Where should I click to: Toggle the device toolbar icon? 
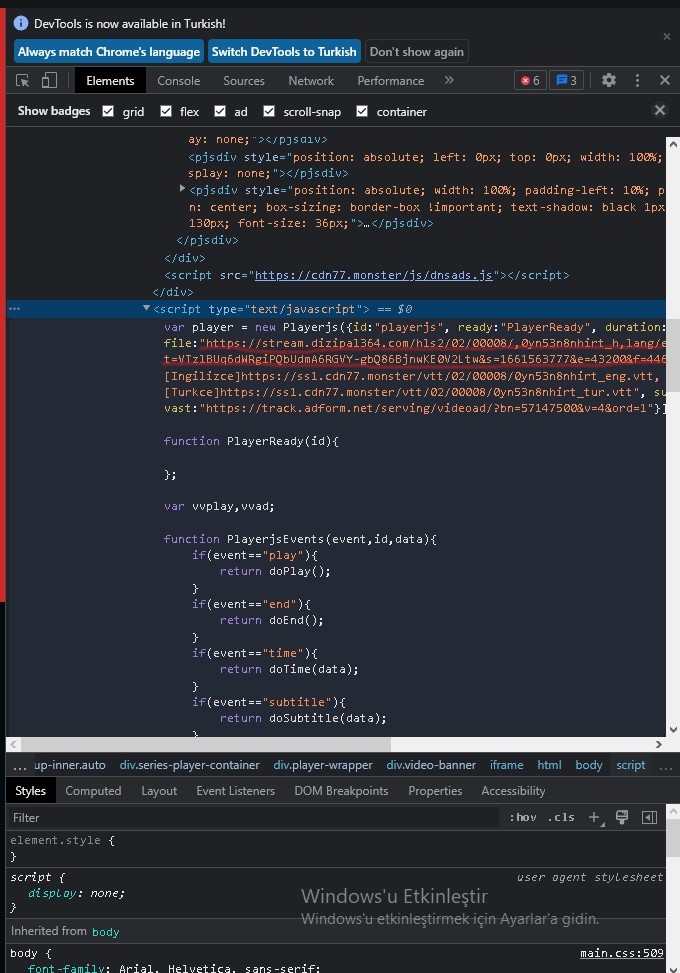tap(49, 81)
